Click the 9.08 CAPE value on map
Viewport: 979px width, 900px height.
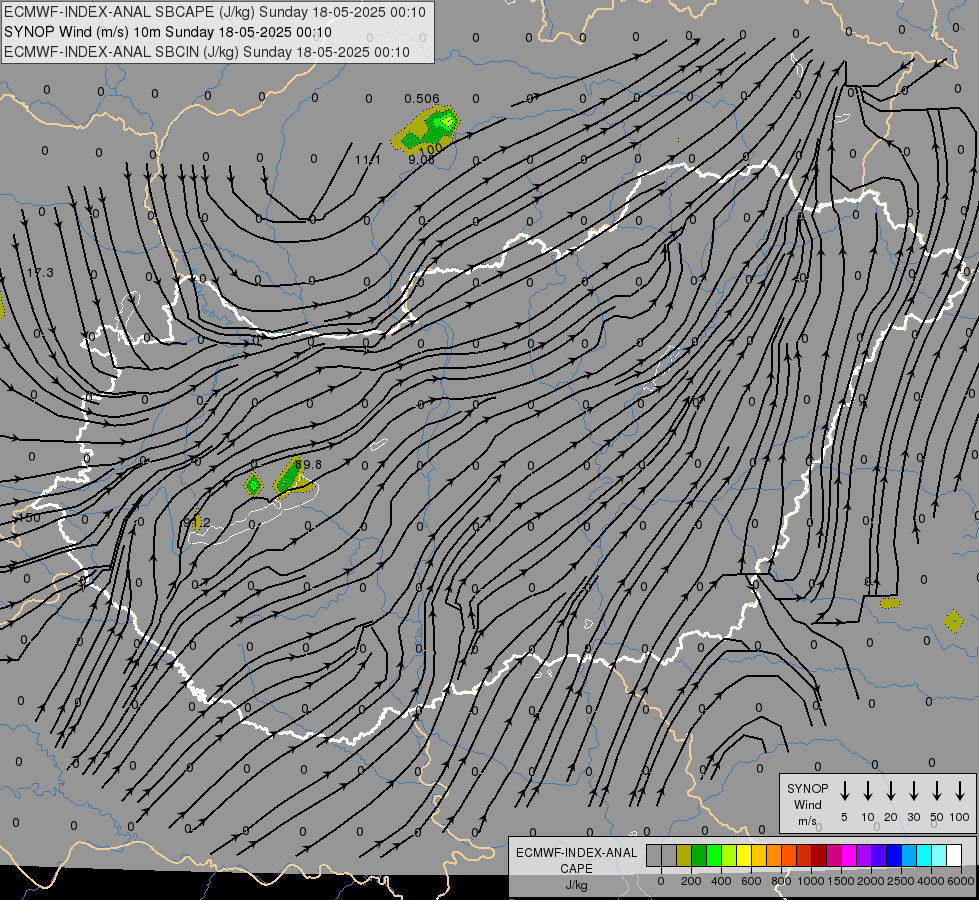(421, 159)
